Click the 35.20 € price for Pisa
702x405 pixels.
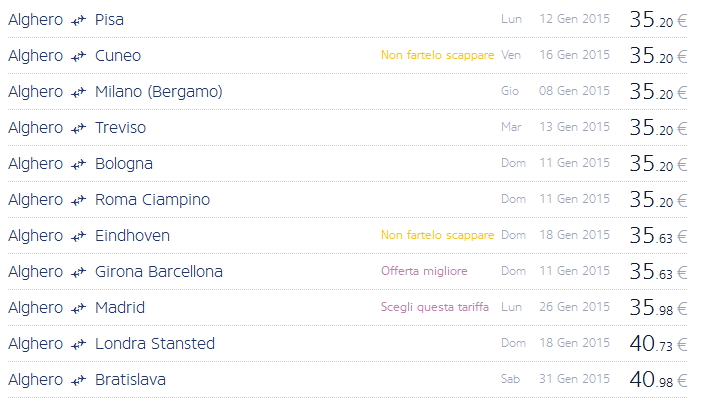[x=658, y=20]
